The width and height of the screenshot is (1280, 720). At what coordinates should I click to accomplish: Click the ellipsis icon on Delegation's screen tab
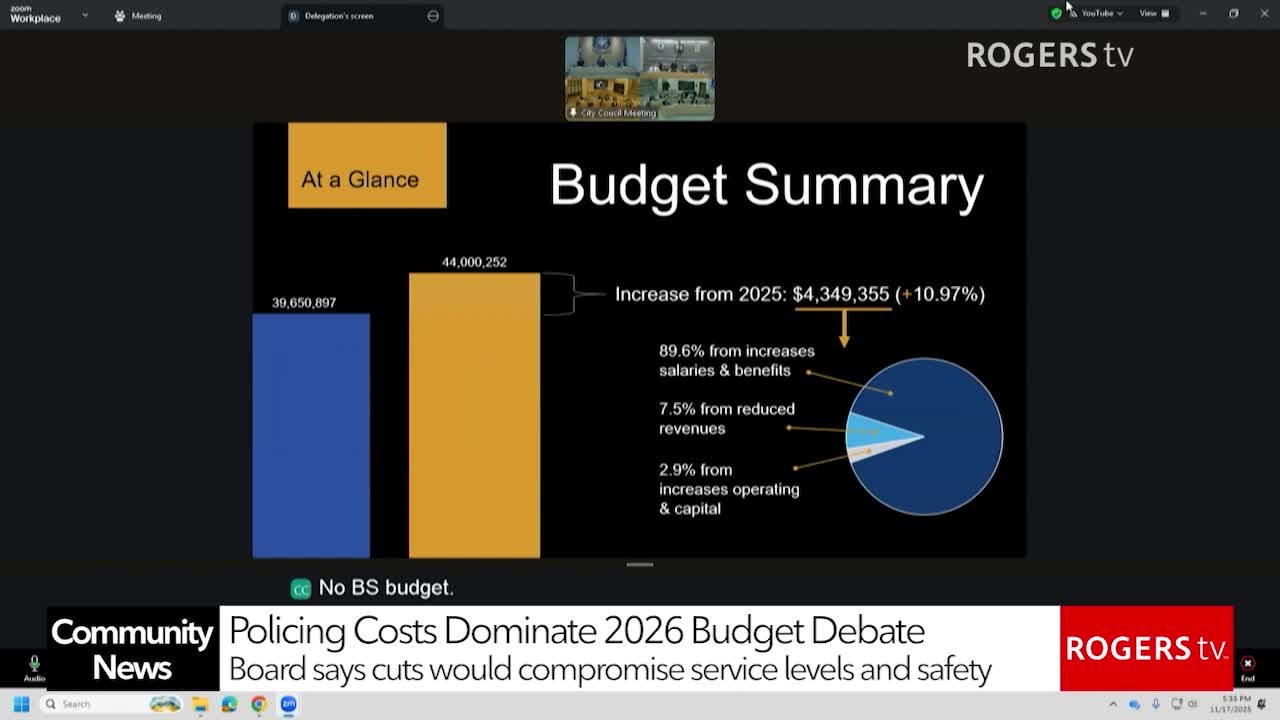click(x=431, y=16)
